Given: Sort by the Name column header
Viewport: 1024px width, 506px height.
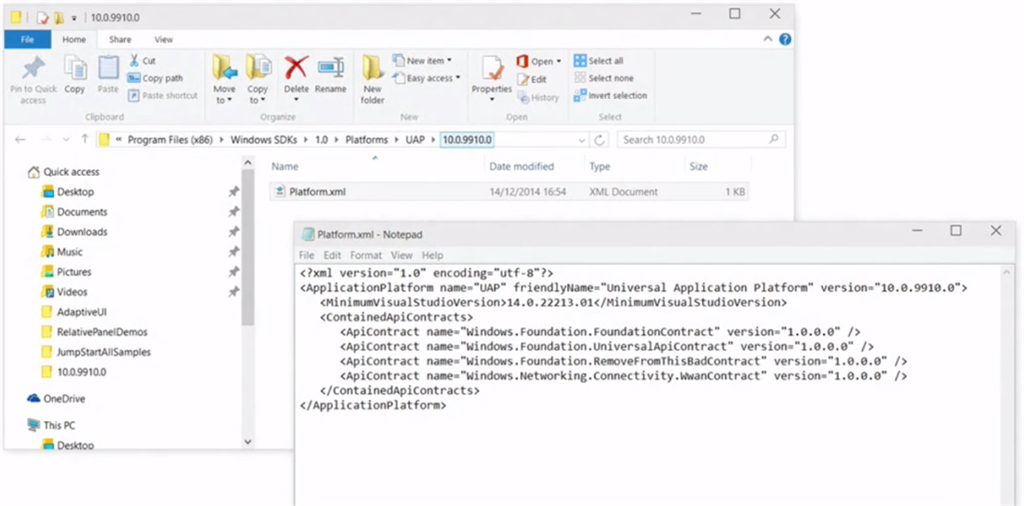Looking at the screenshot, I should click(285, 166).
